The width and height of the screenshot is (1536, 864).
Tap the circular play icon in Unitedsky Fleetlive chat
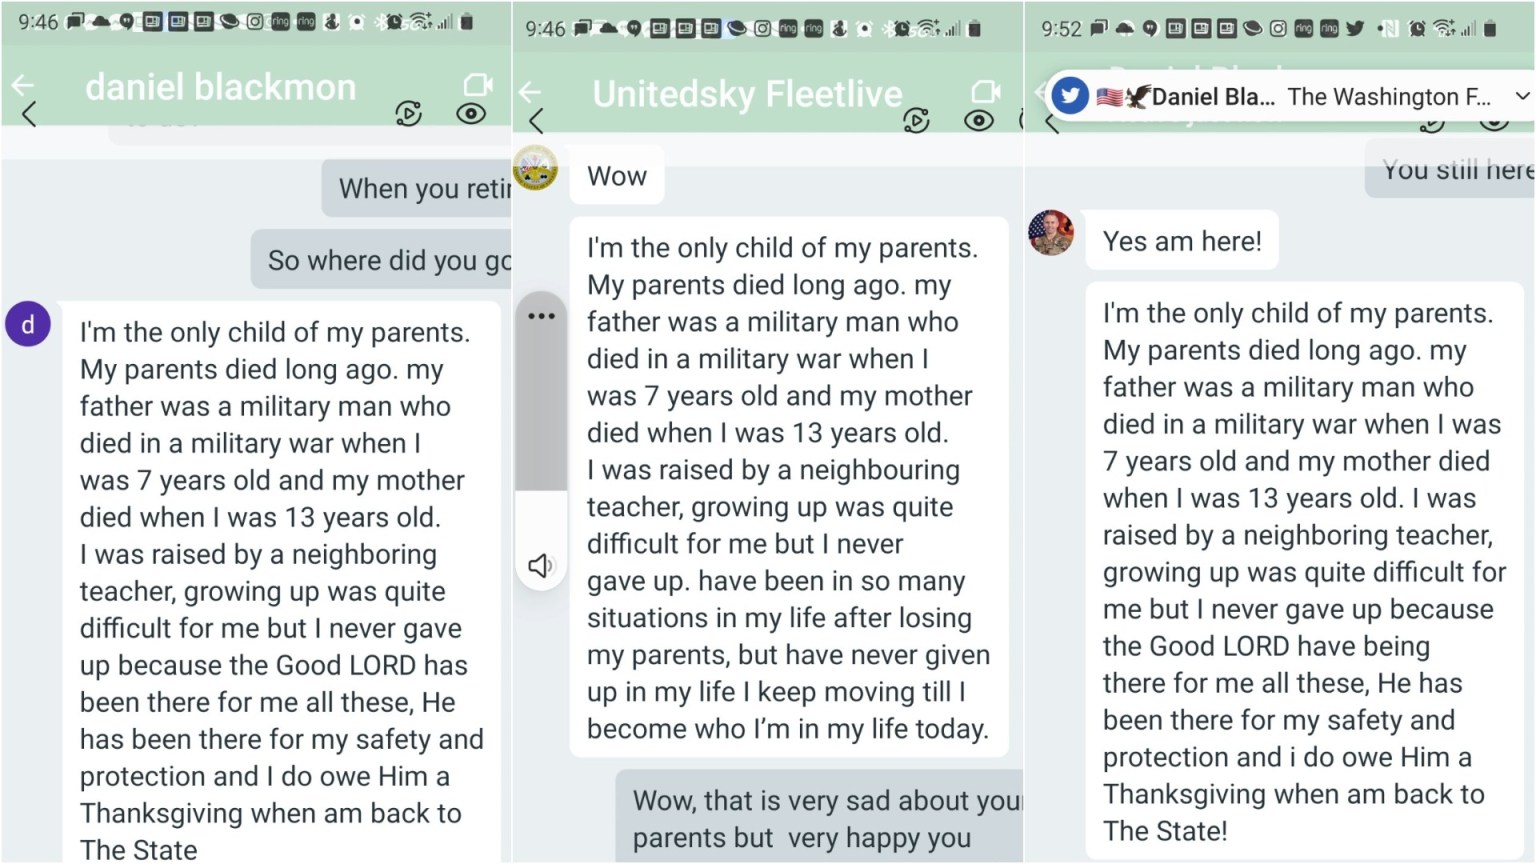point(916,121)
